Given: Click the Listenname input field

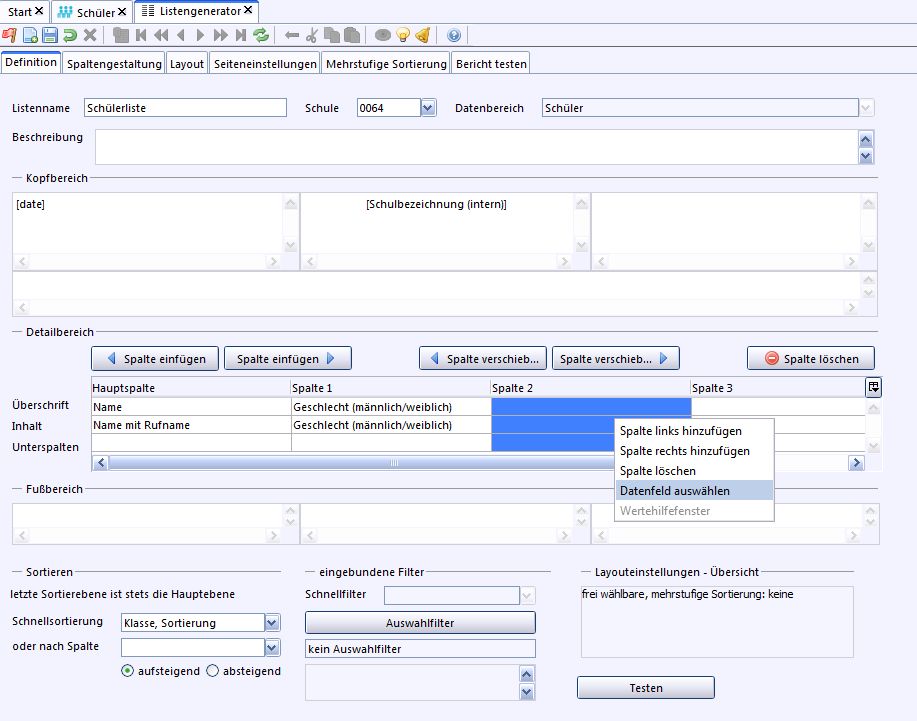Looking at the screenshot, I should point(185,108).
